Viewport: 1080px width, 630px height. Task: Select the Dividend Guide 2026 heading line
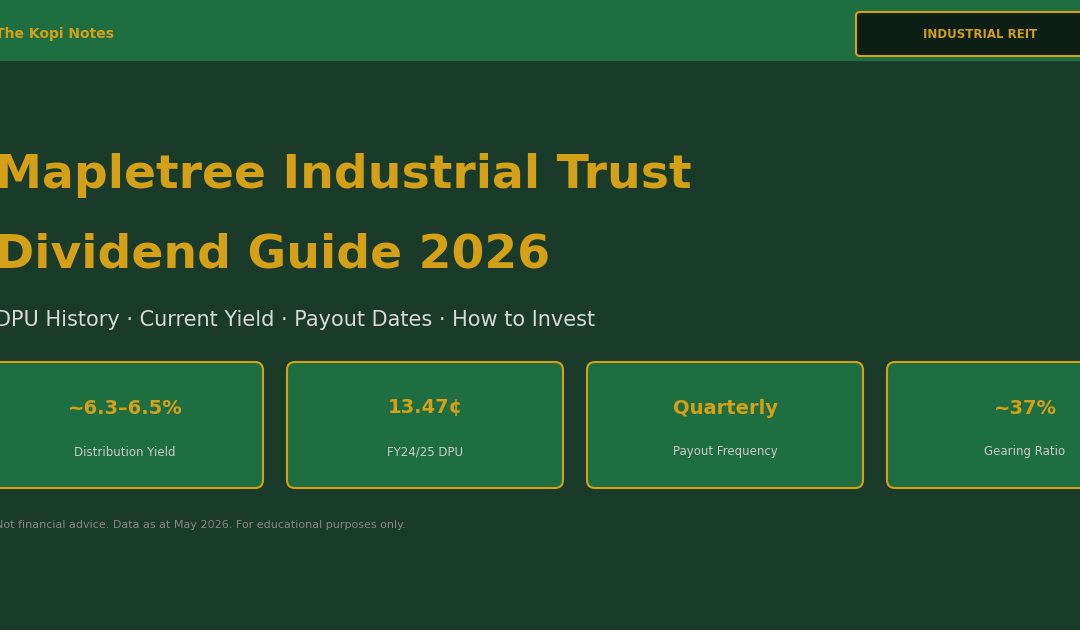pyautogui.click(x=273, y=253)
